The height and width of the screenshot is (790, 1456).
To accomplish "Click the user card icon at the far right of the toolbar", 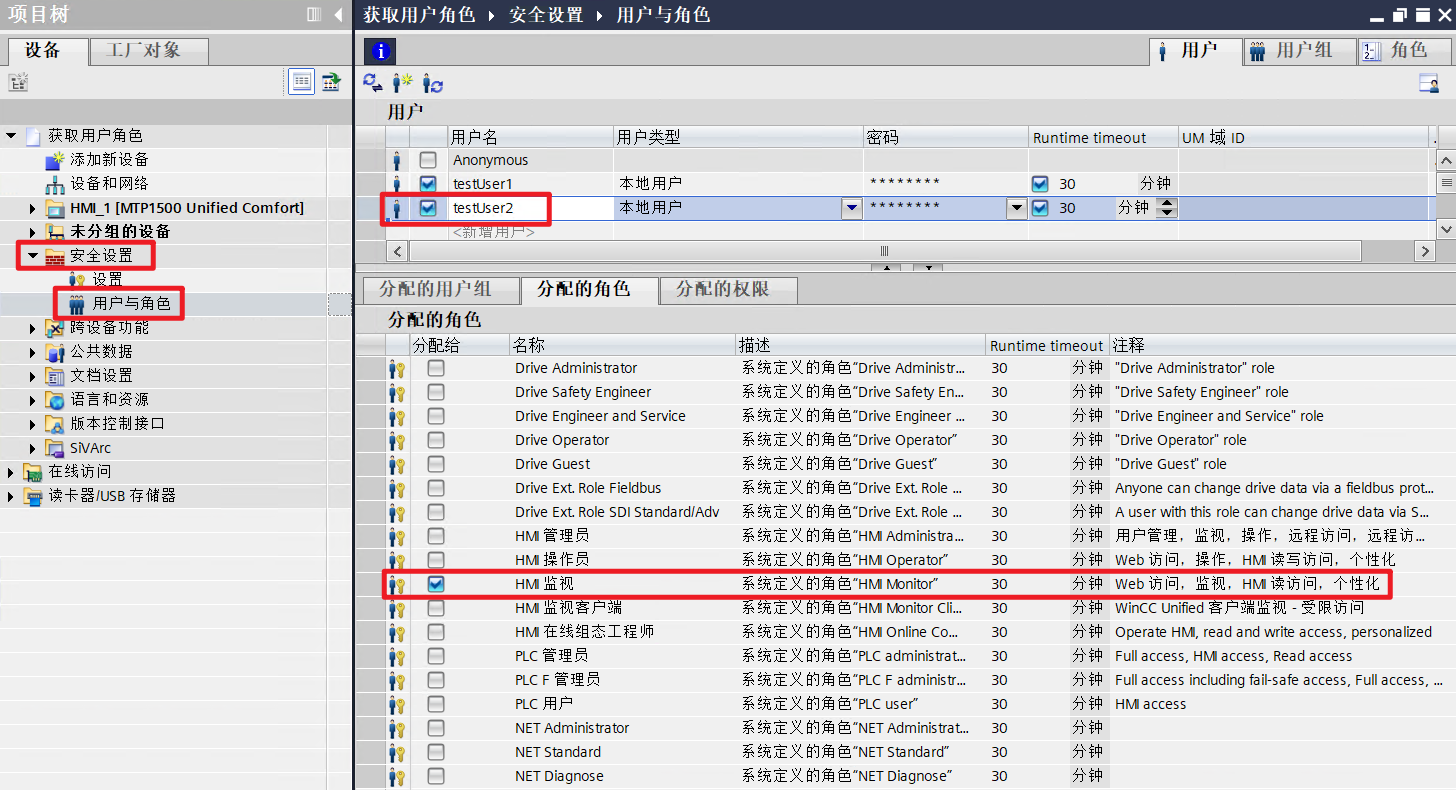I will click(1429, 84).
